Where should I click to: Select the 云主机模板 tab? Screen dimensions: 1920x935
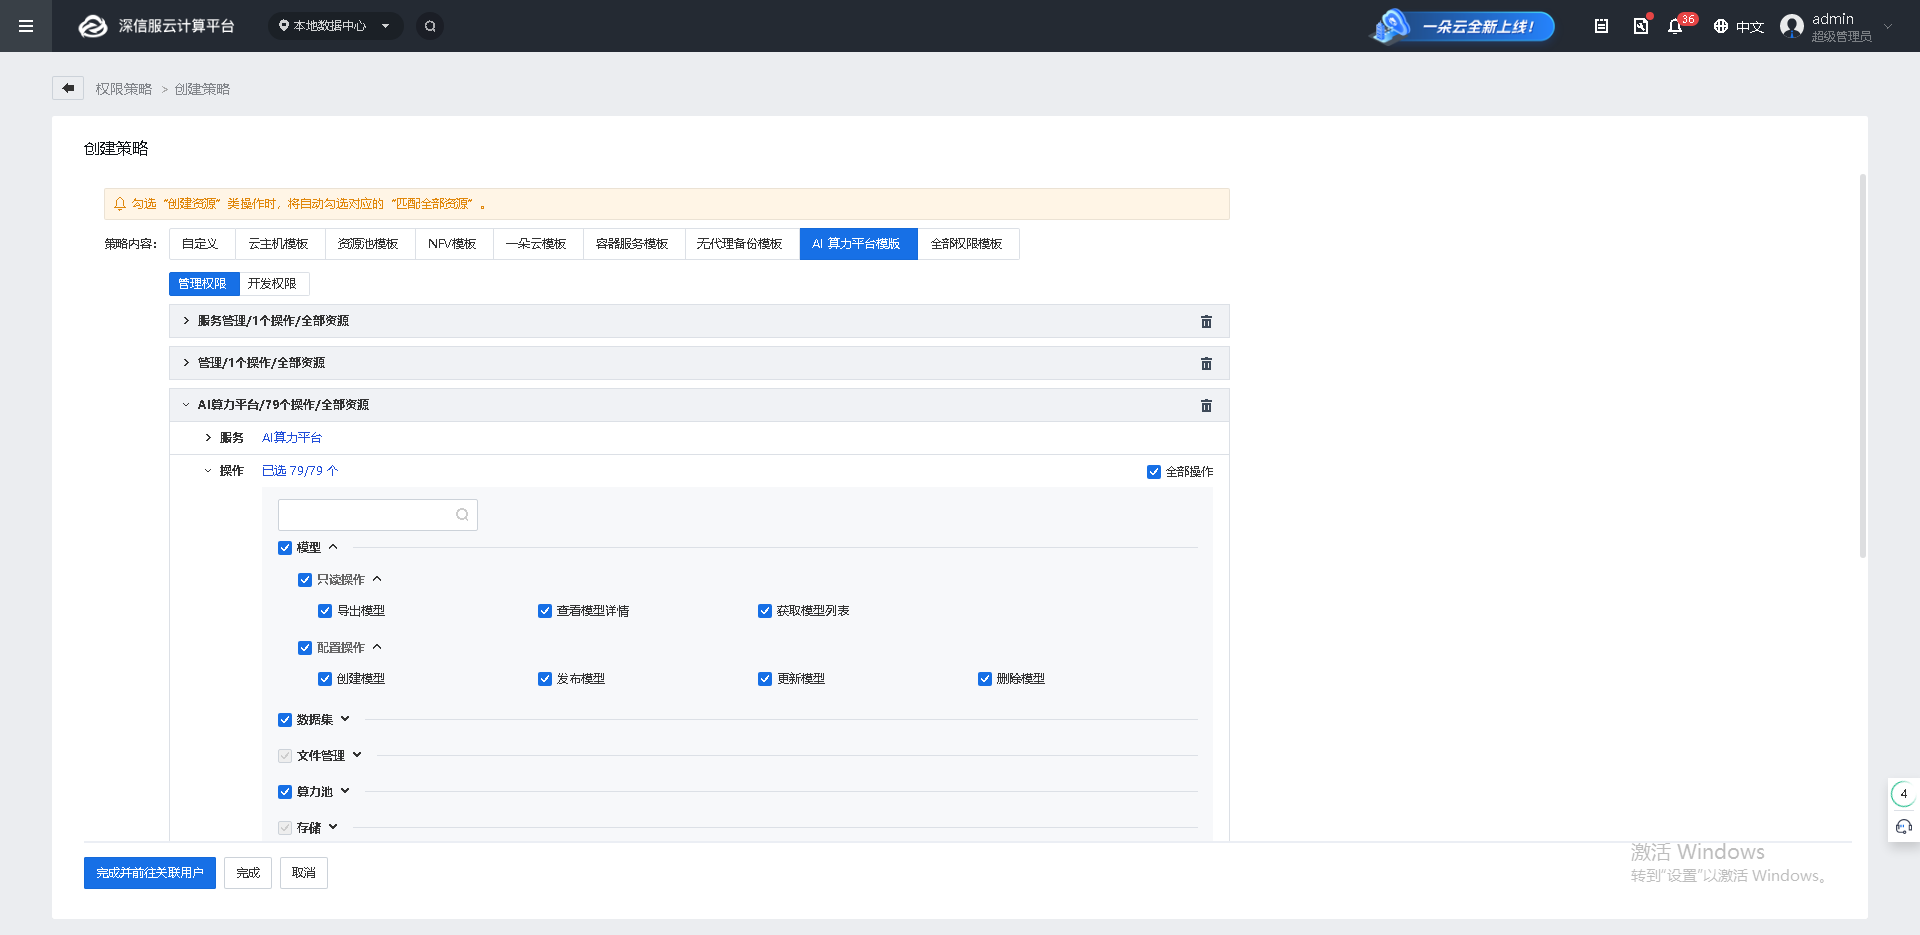pos(280,244)
